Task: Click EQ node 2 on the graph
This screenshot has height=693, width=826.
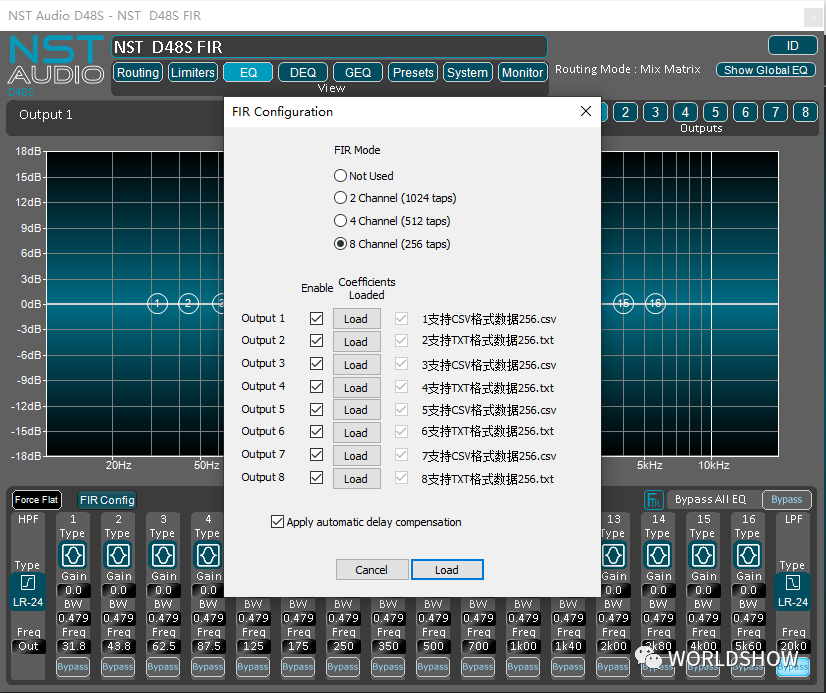Action: click(188, 303)
